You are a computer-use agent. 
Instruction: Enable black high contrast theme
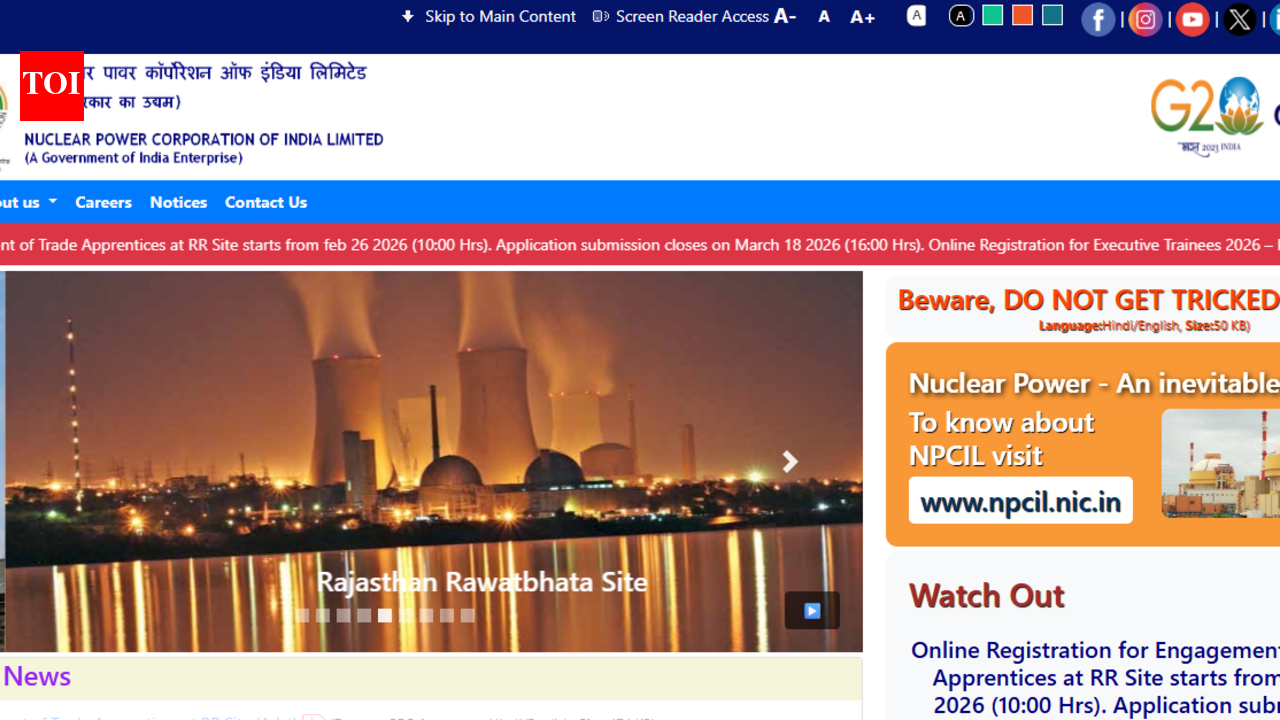pos(961,16)
